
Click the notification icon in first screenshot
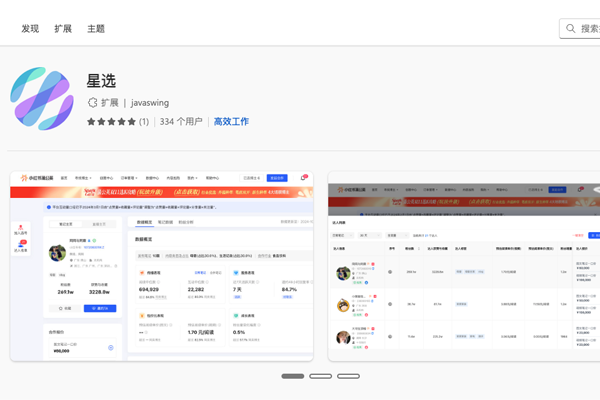(x=303, y=178)
